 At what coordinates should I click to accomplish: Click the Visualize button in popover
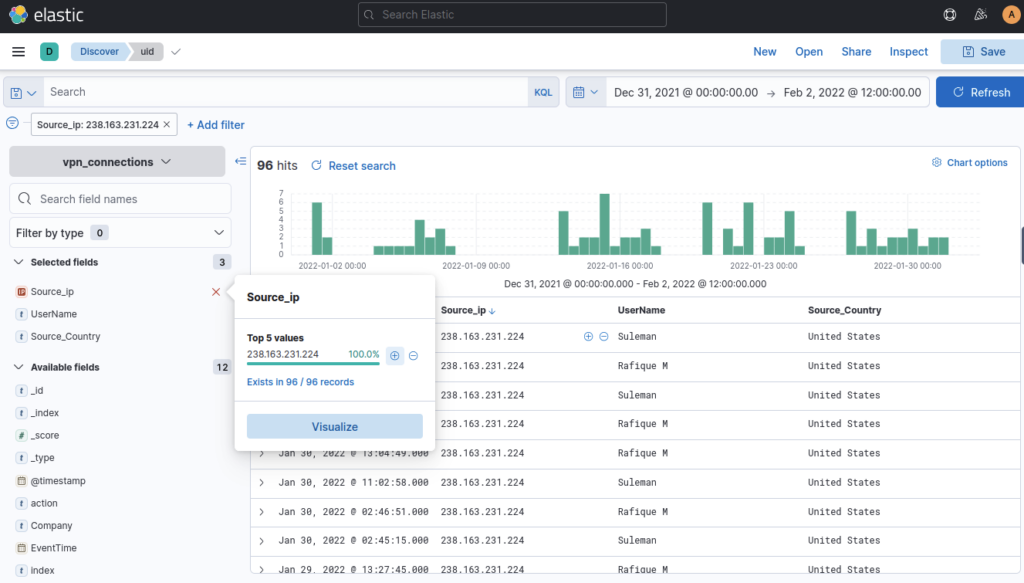(x=334, y=426)
